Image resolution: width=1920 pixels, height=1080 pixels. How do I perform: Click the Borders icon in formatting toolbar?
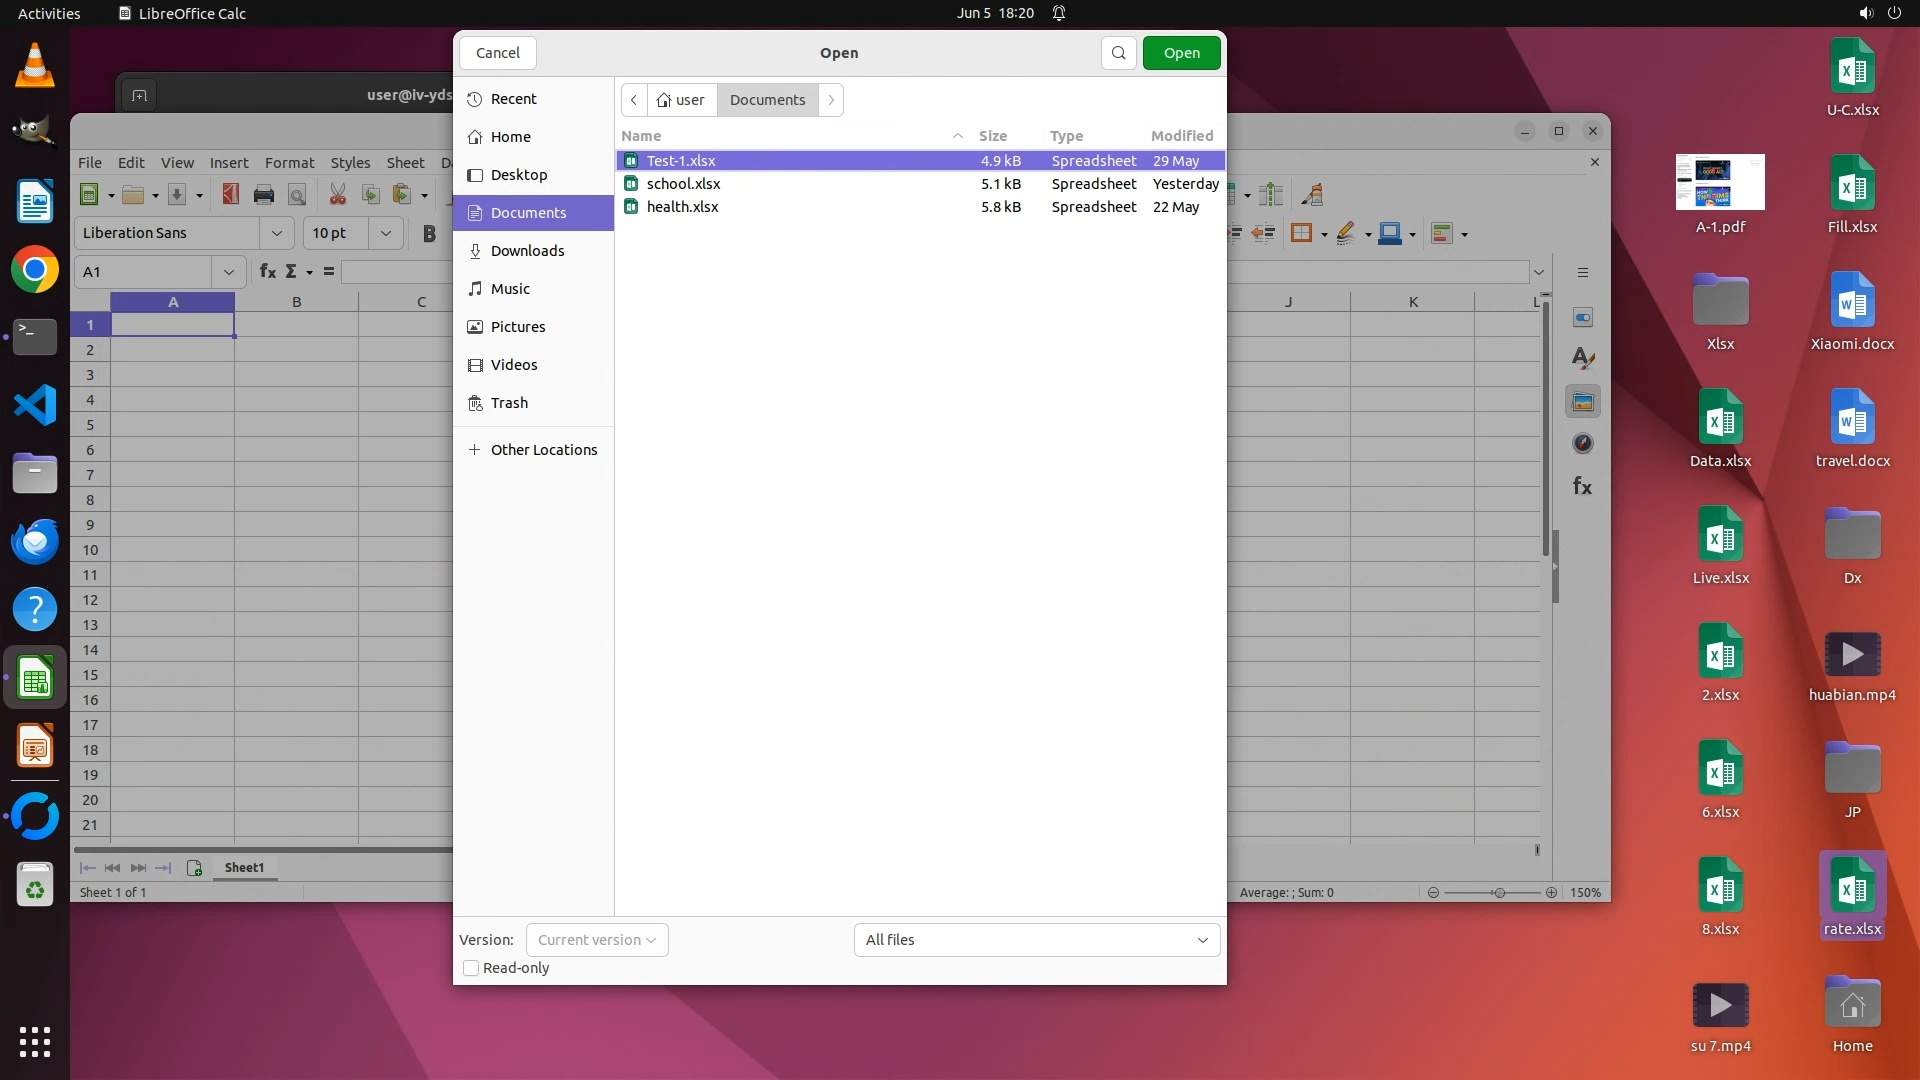click(1300, 234)
